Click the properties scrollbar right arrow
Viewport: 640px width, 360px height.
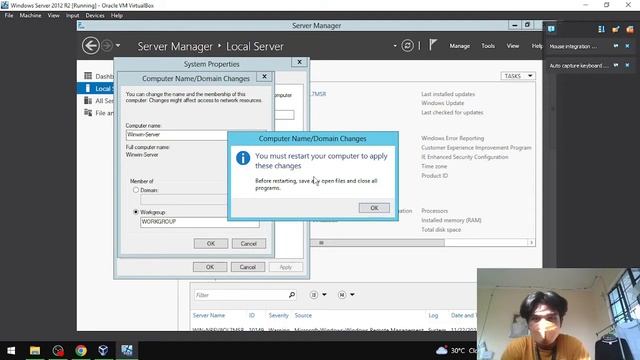coord(531,243)
